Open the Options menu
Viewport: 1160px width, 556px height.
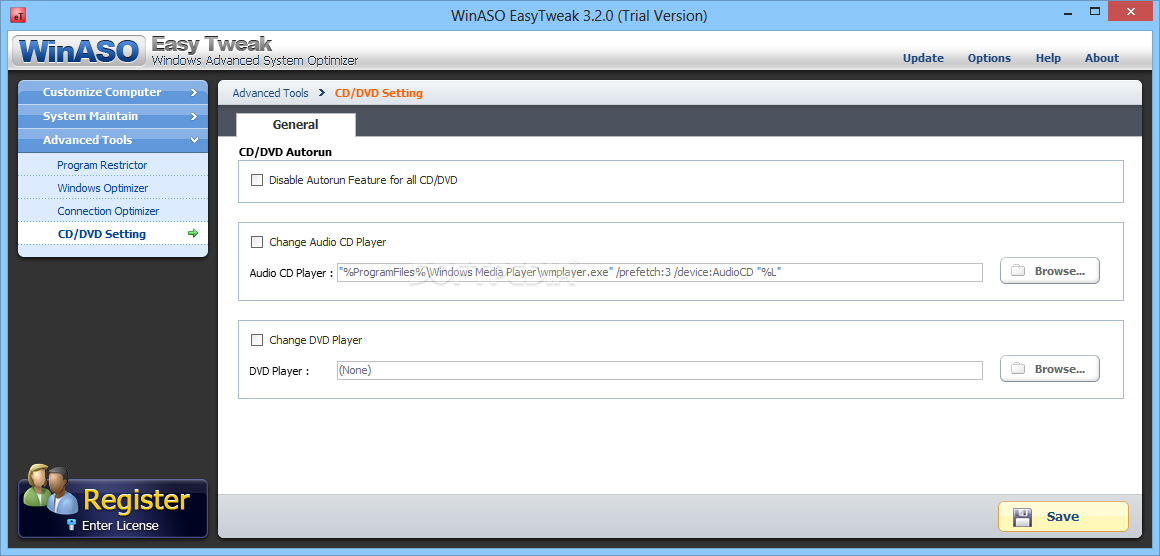(x=989, y=58)
